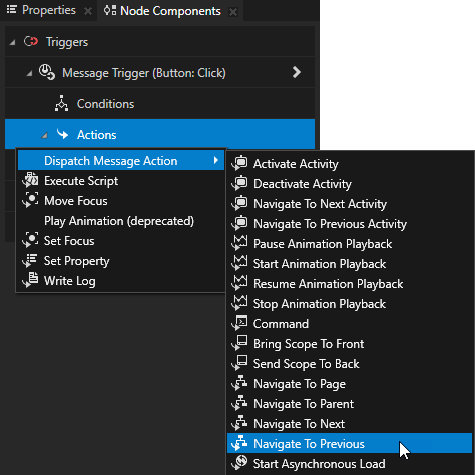The height and width of the screenshot is (475, 475).
Task: Click the Set Property list icon
Action: 31,260
